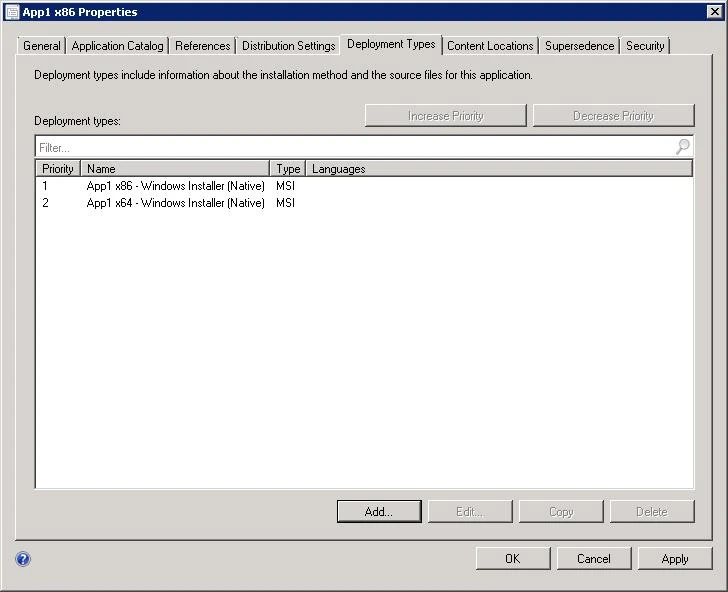This screenshot has height=592, width=728.
Task: Switch to the Supersedence tab
Action: point(579,46)
